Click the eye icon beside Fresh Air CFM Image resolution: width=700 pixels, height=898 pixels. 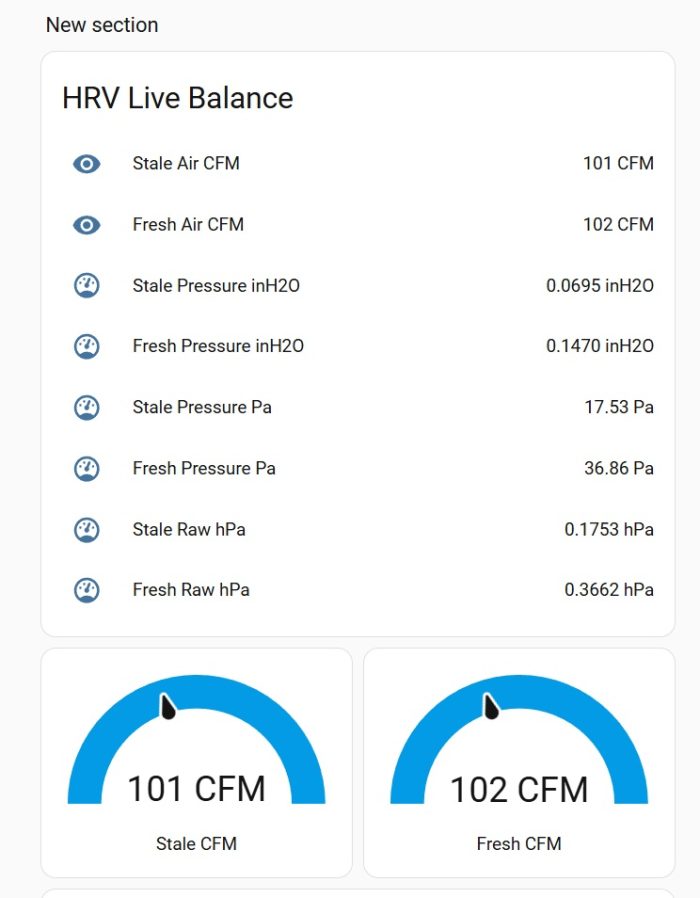click(86, 225)
